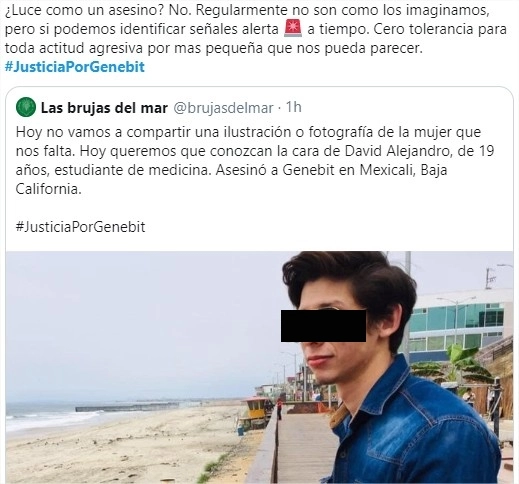Screen dimensions: 519x484
Task: Open the @brujasdelmar handle
Action: point(224,108)
